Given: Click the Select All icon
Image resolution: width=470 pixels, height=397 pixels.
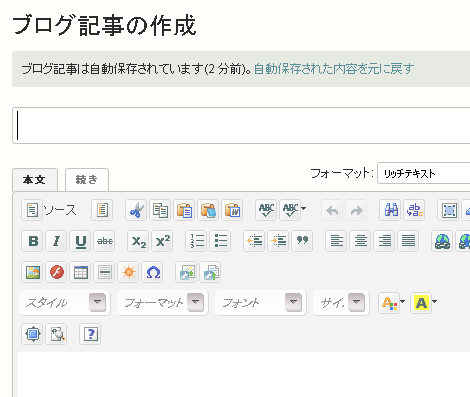Looking at the screenshot, I should tap(448, 210).
